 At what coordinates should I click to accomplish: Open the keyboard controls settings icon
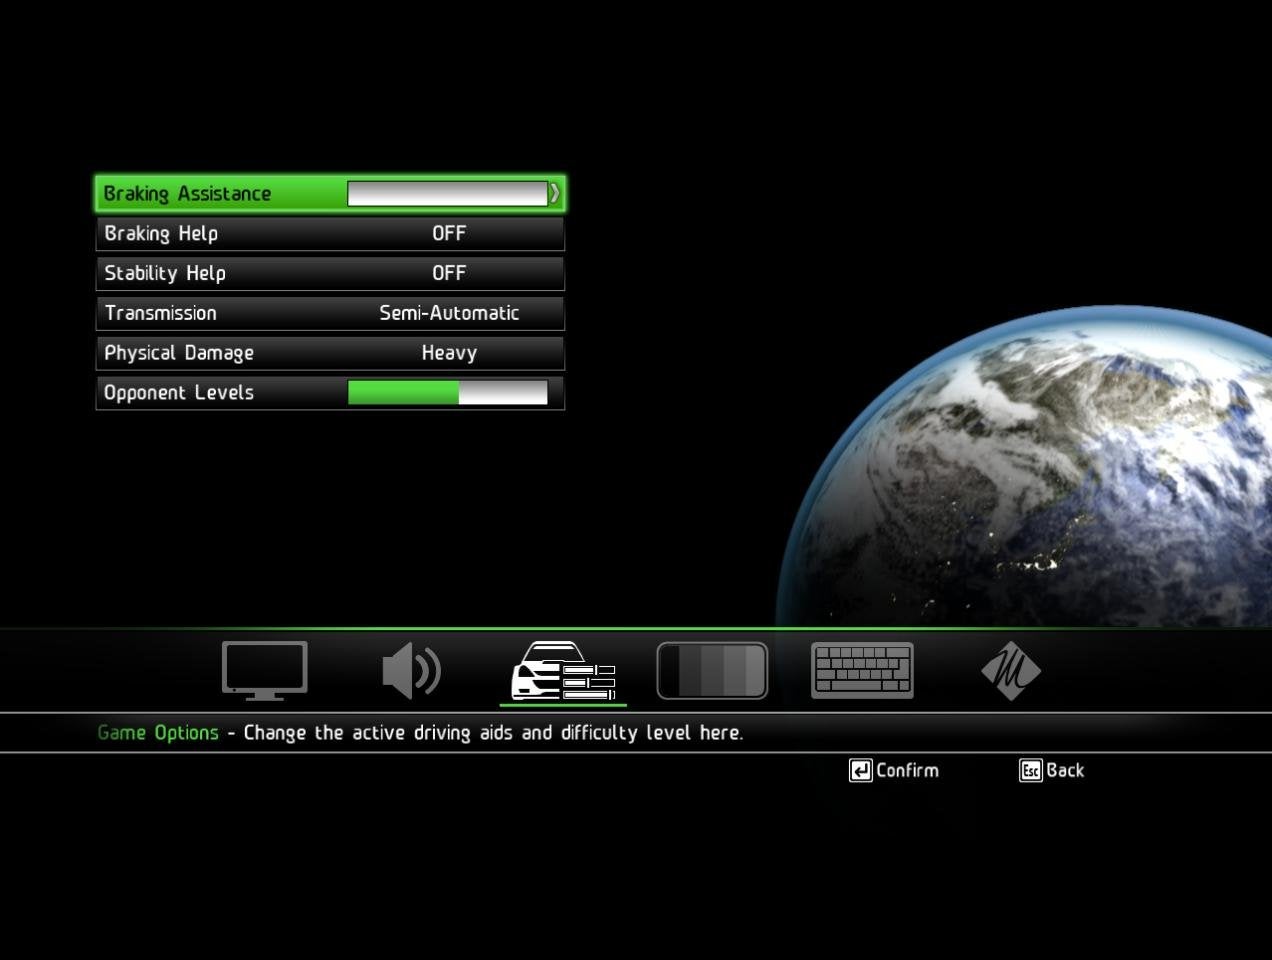862,670
